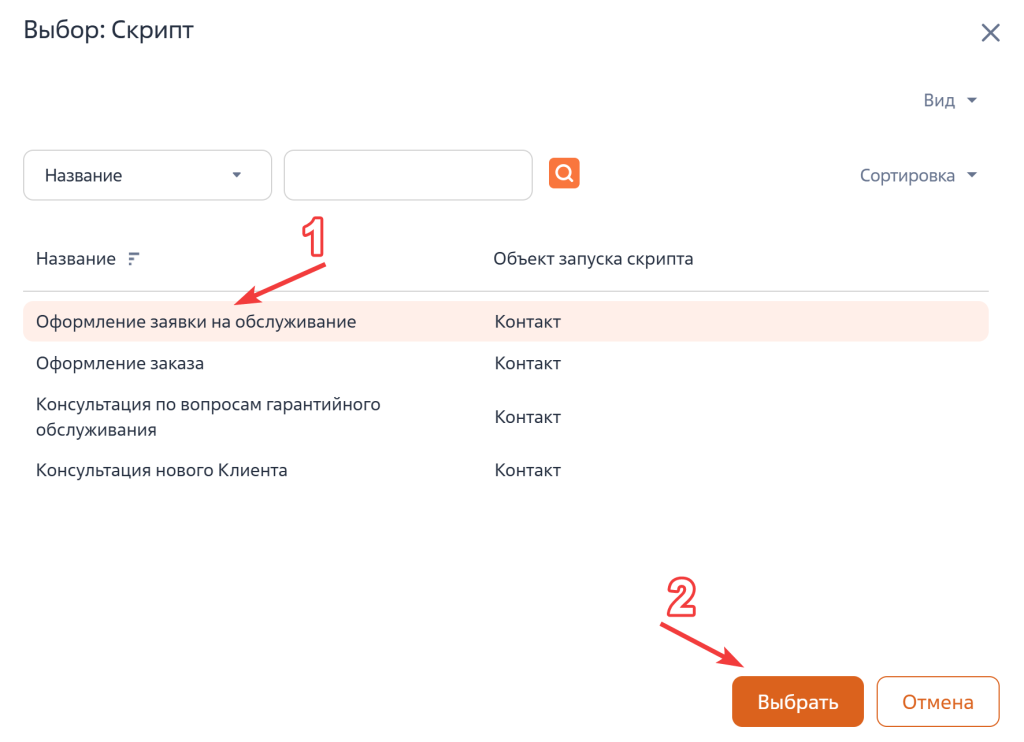Click inside the empty search text field
This screenshot has height=742, width=1024.
pos(408,174)
